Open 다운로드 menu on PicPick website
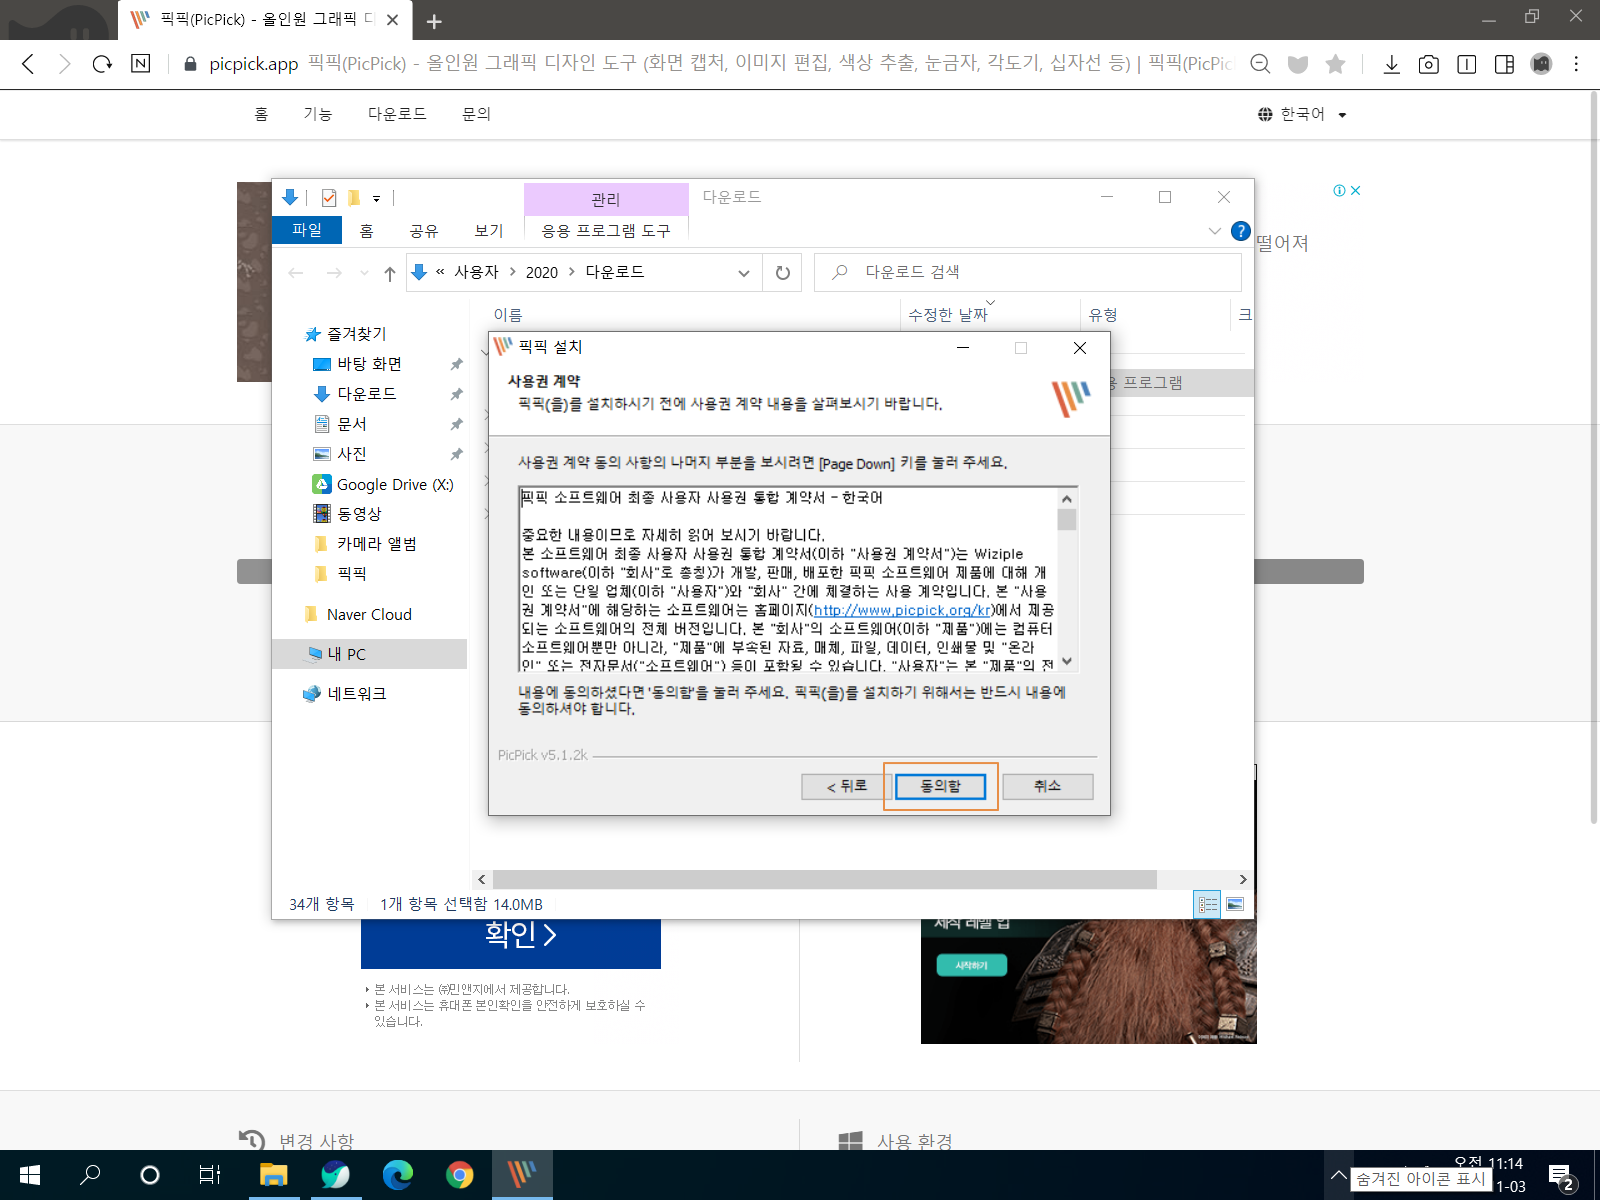Screen dimensions: 1600x1200 coord(397,114)
